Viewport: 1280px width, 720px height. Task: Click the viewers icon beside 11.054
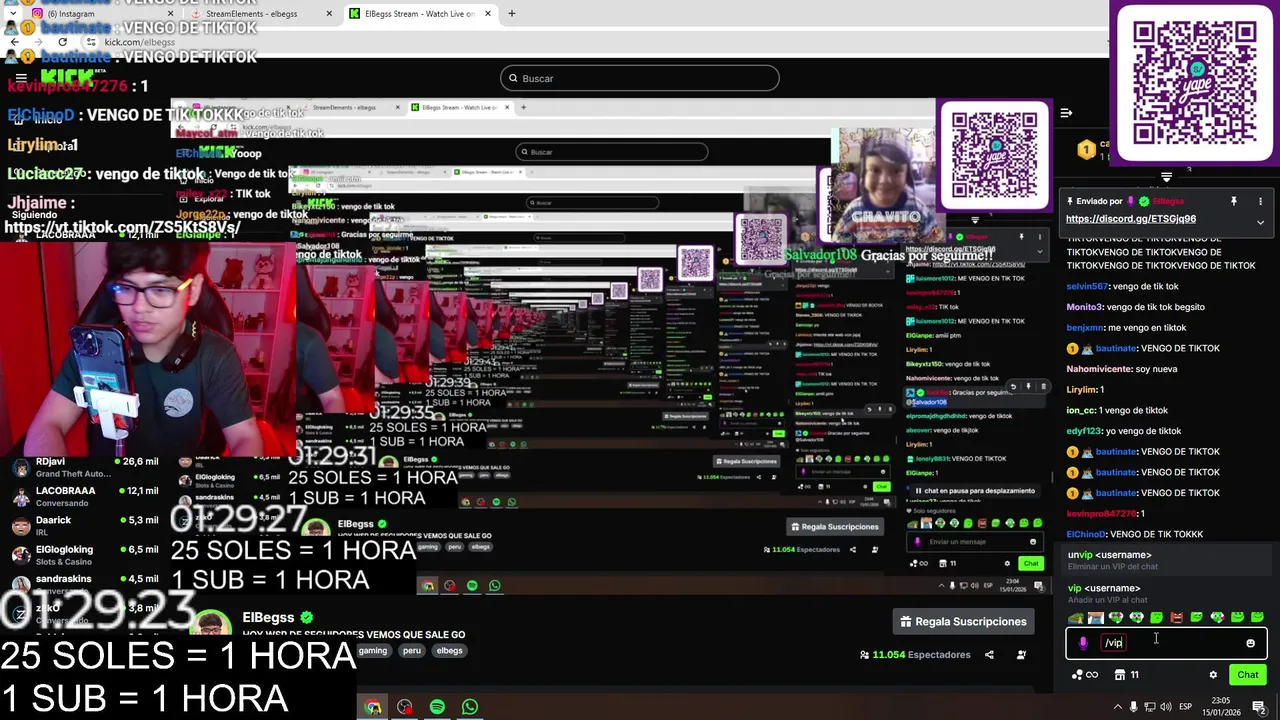coord(864,655)
